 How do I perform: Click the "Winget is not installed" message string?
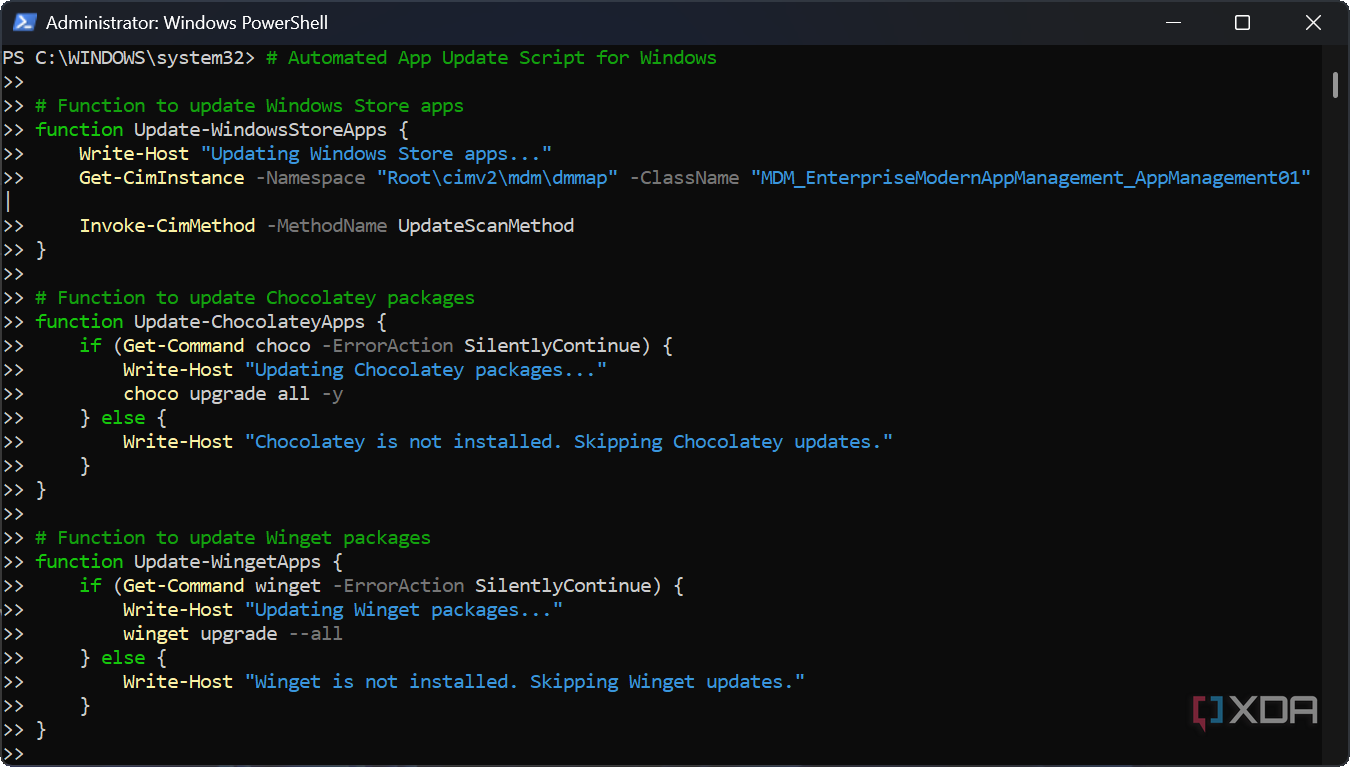[525, 682]
